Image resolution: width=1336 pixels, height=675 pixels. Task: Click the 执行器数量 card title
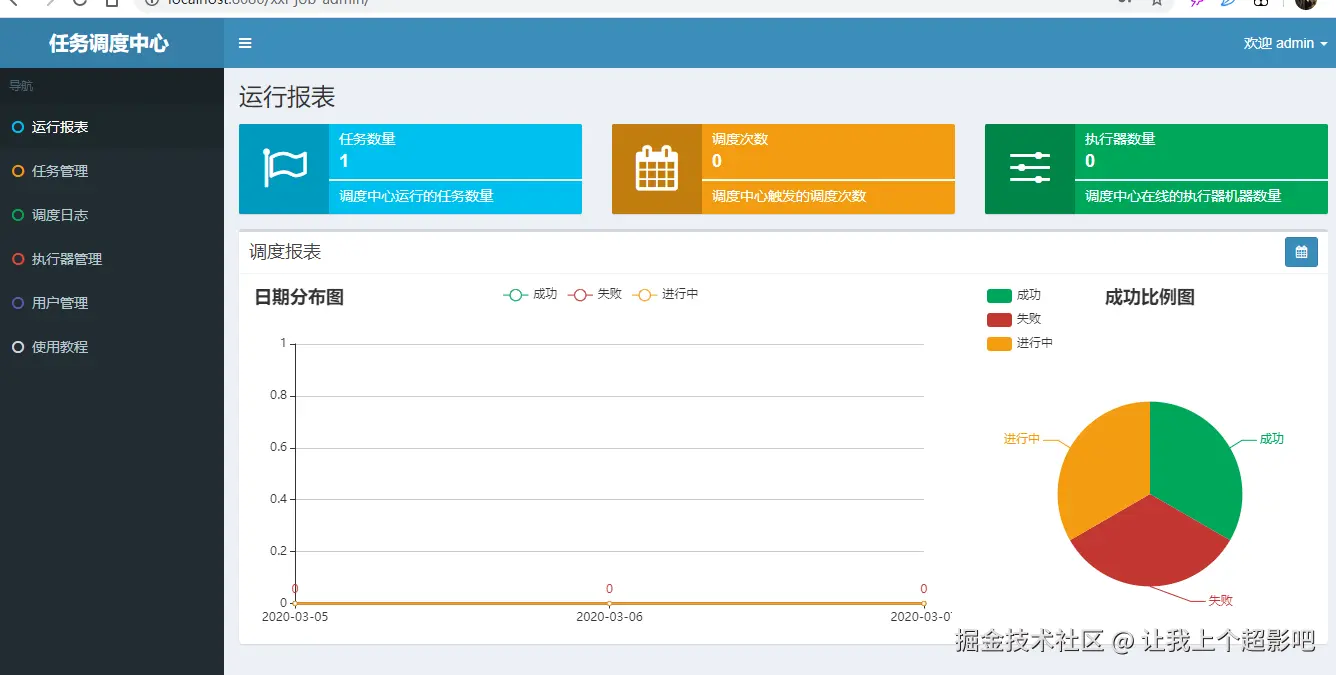point(1120,139)
